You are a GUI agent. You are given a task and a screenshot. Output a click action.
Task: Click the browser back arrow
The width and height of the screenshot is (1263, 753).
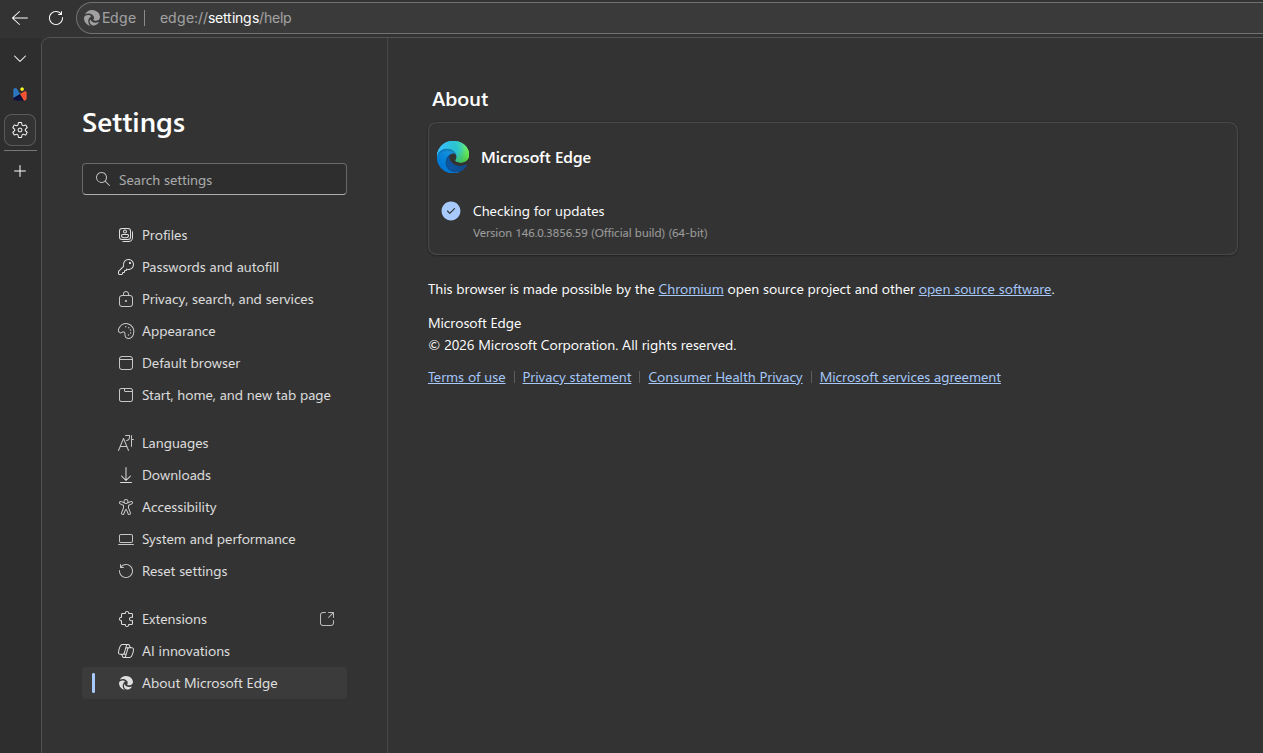tap(19, 18)
